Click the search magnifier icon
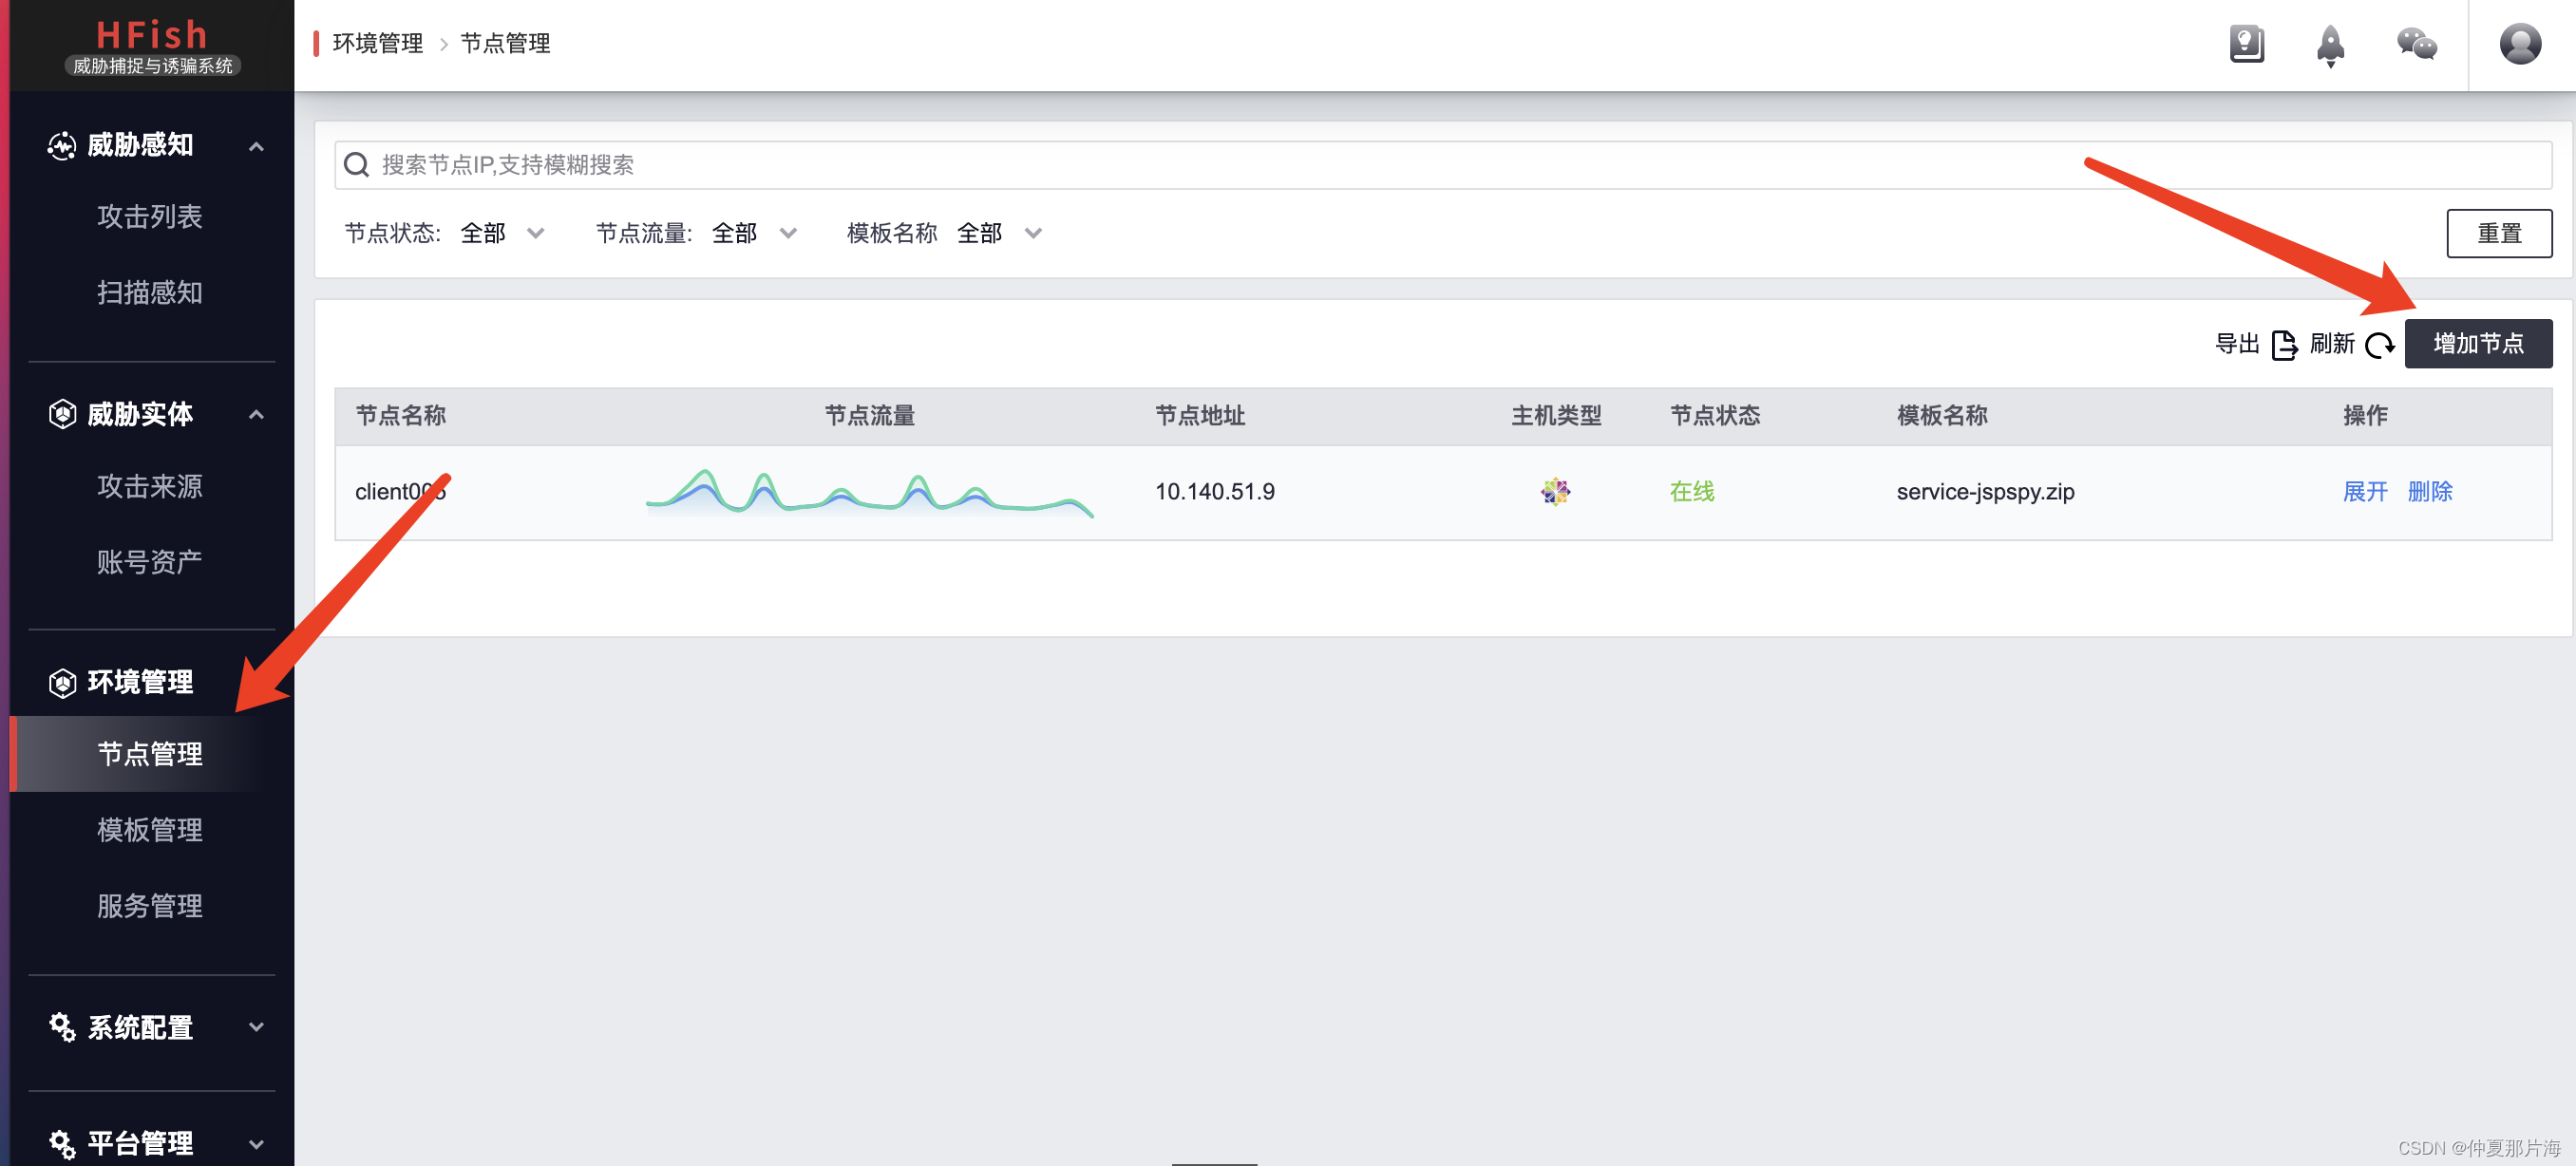Screen dimensions: 2576x1166 pos(357,165)
